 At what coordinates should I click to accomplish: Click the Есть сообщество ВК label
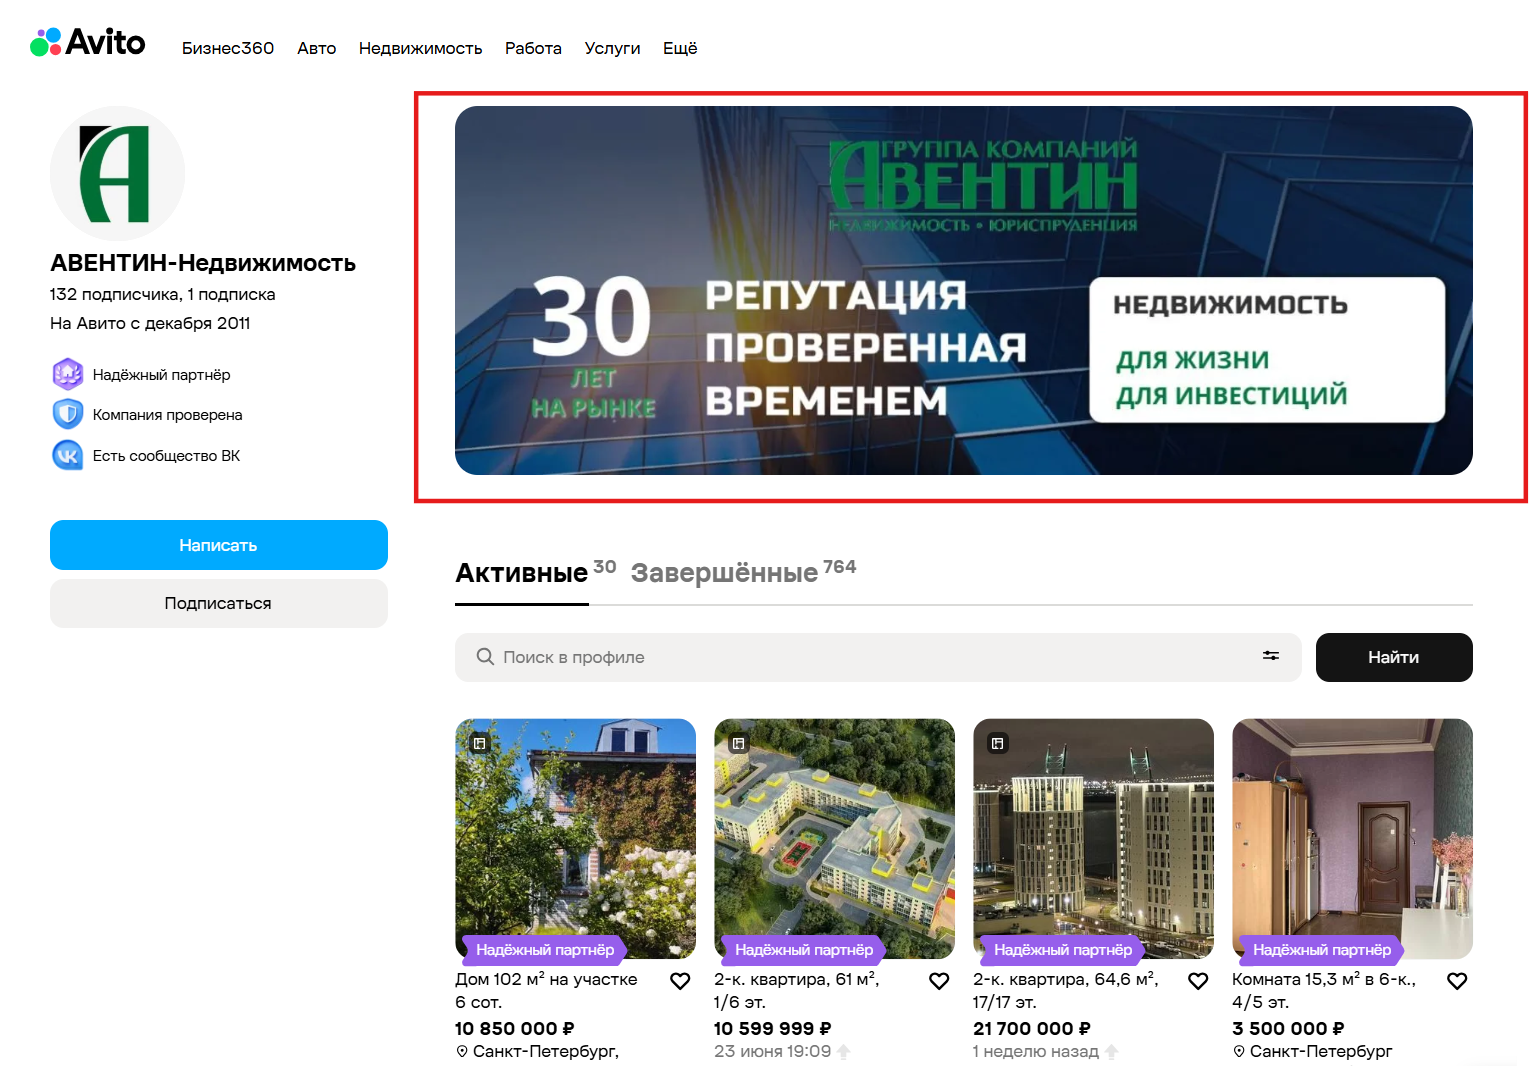[x=167, y=456]
